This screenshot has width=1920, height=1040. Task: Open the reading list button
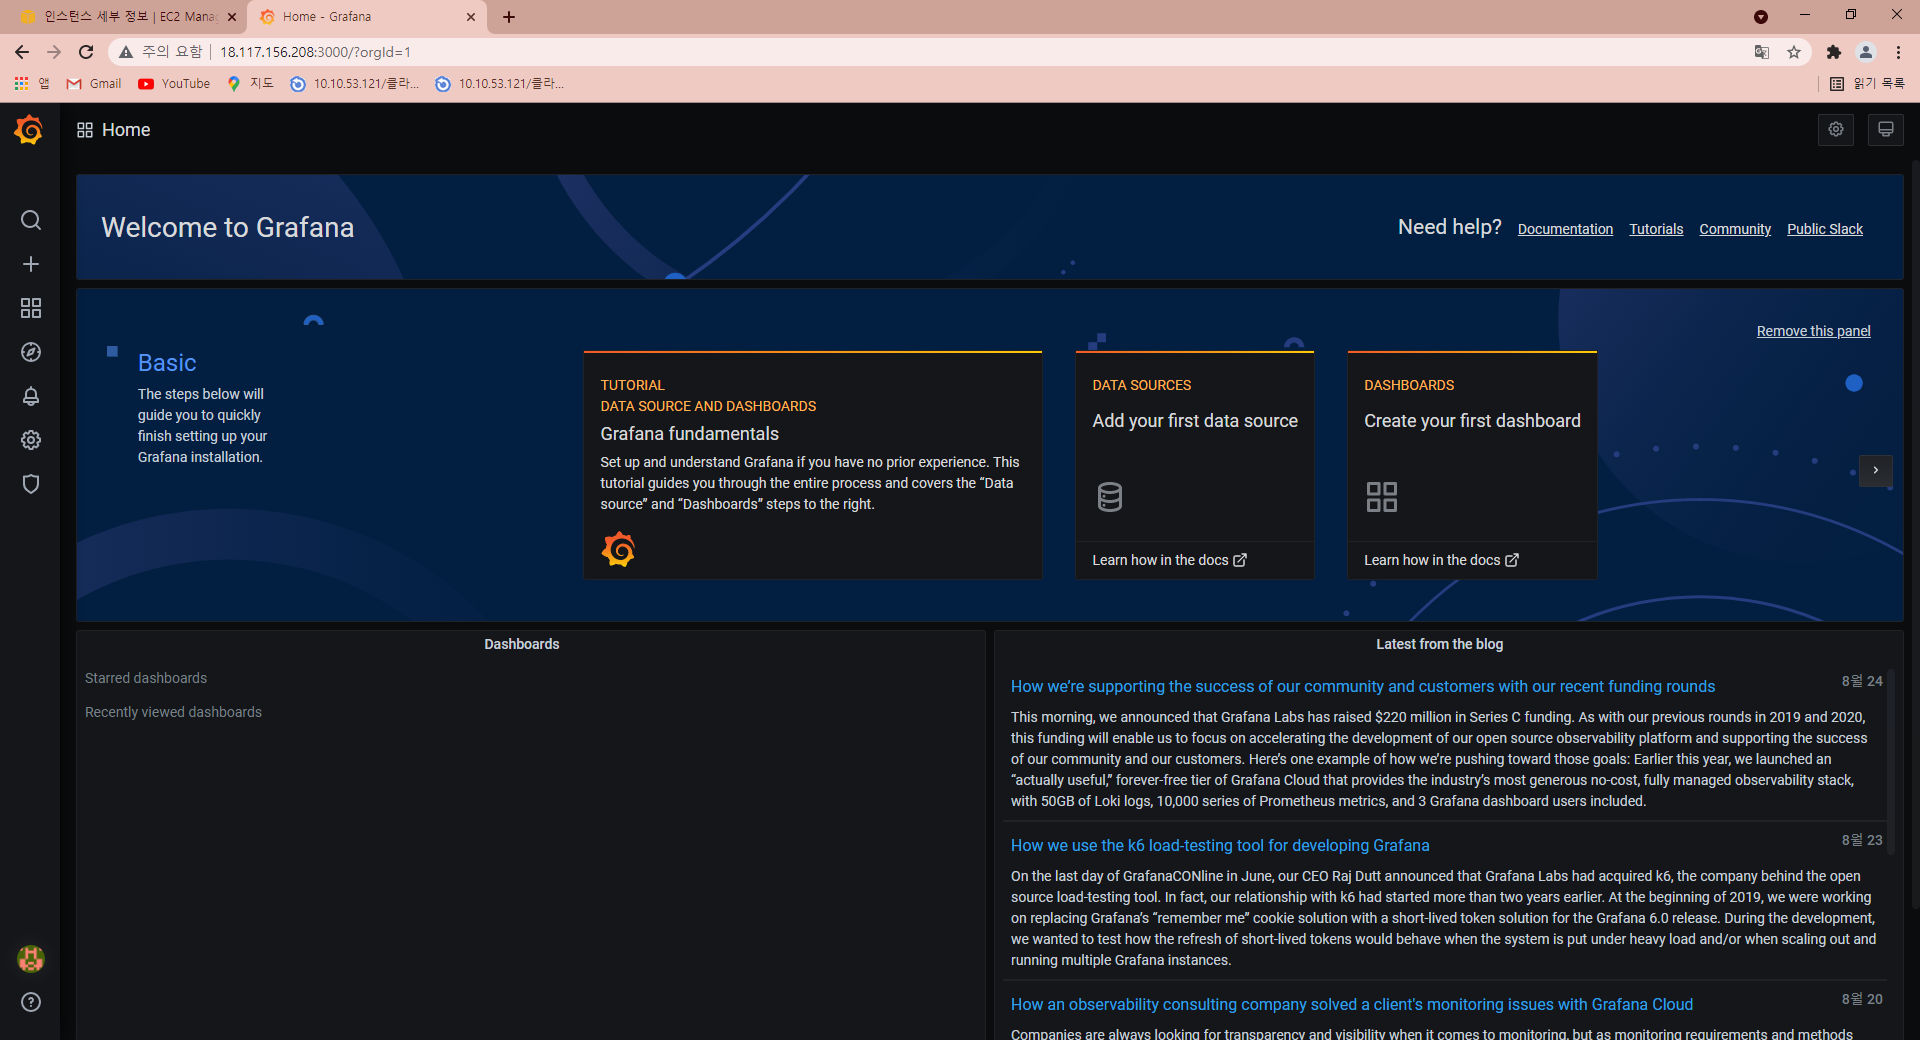[x=1867, y=84]
